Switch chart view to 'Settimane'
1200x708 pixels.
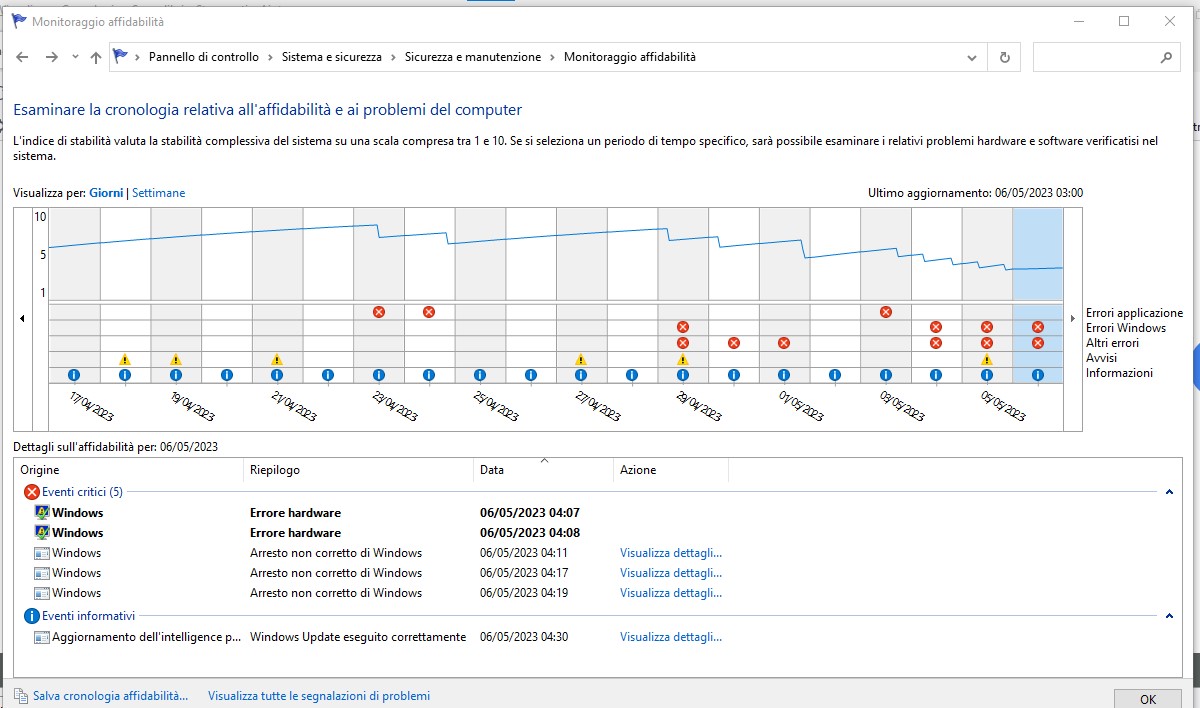click(159, 193)
